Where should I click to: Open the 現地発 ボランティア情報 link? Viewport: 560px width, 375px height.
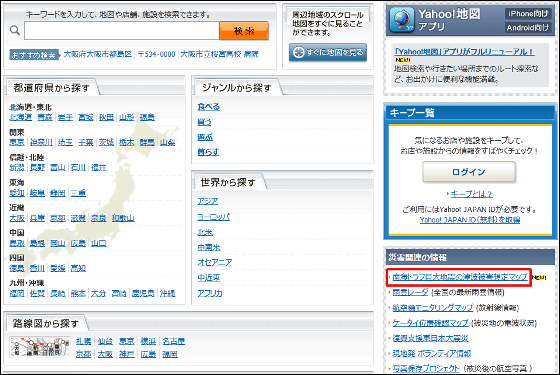(x=432, y=354)
